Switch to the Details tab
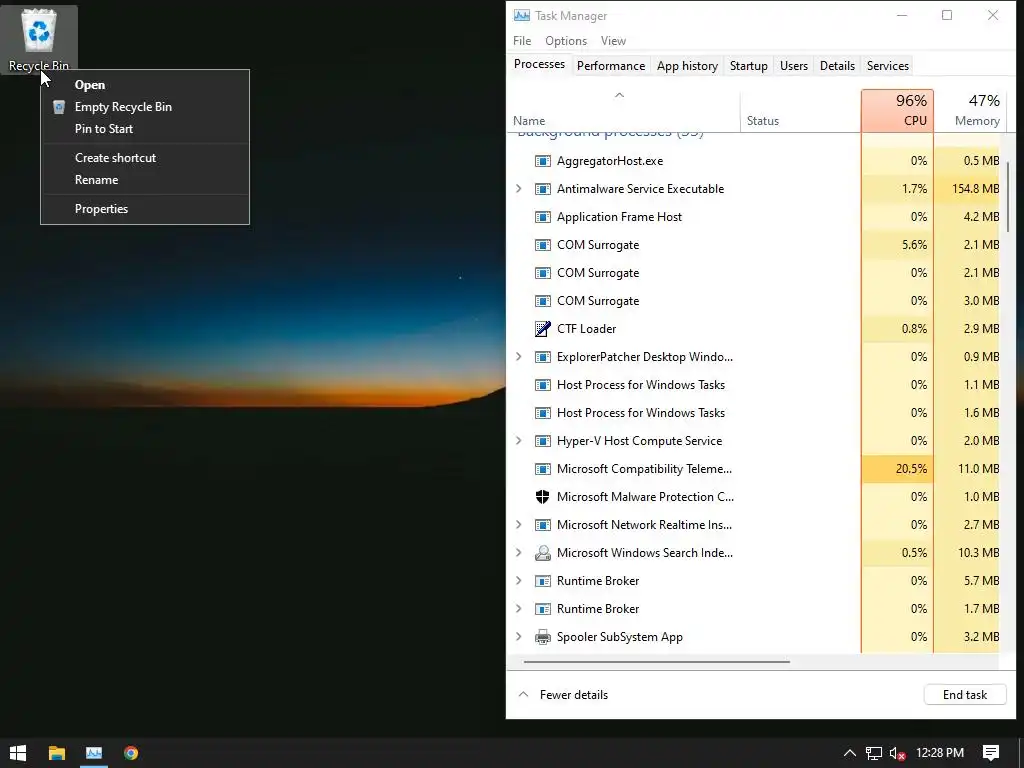This screenshot has height=768, width=1024. click(837, 66)
